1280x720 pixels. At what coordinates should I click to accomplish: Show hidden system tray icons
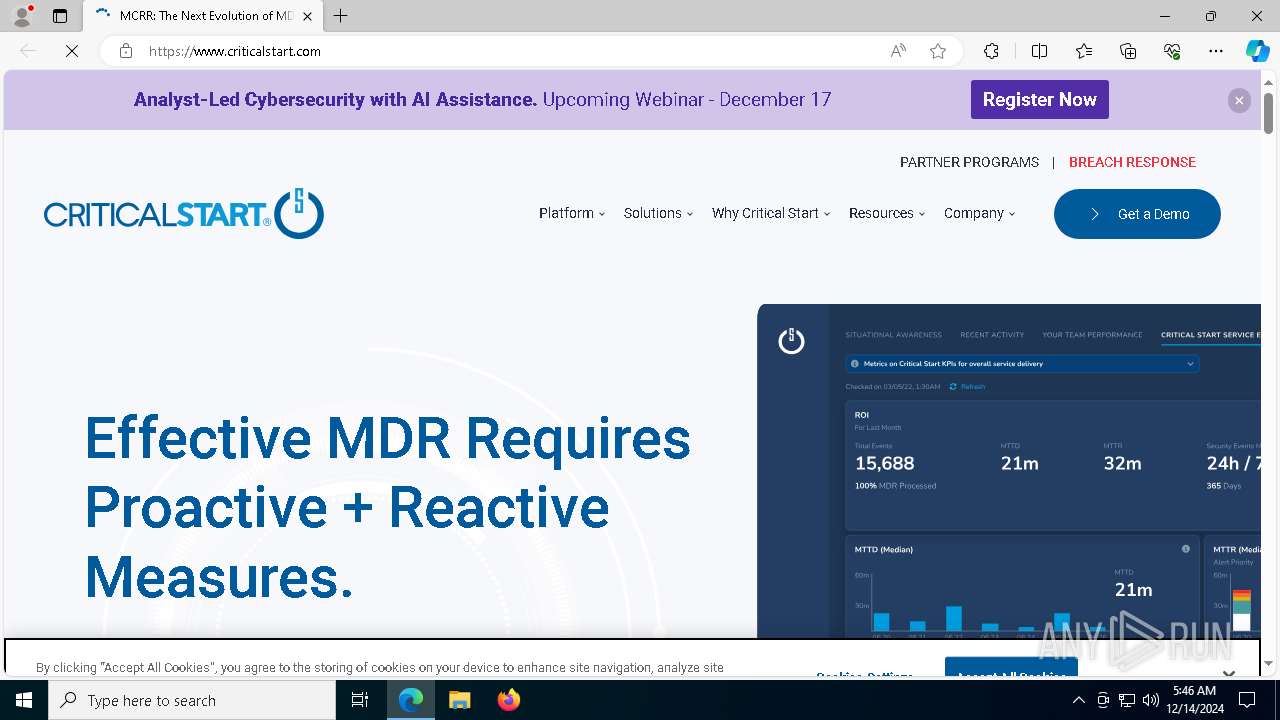point(1078,700)
